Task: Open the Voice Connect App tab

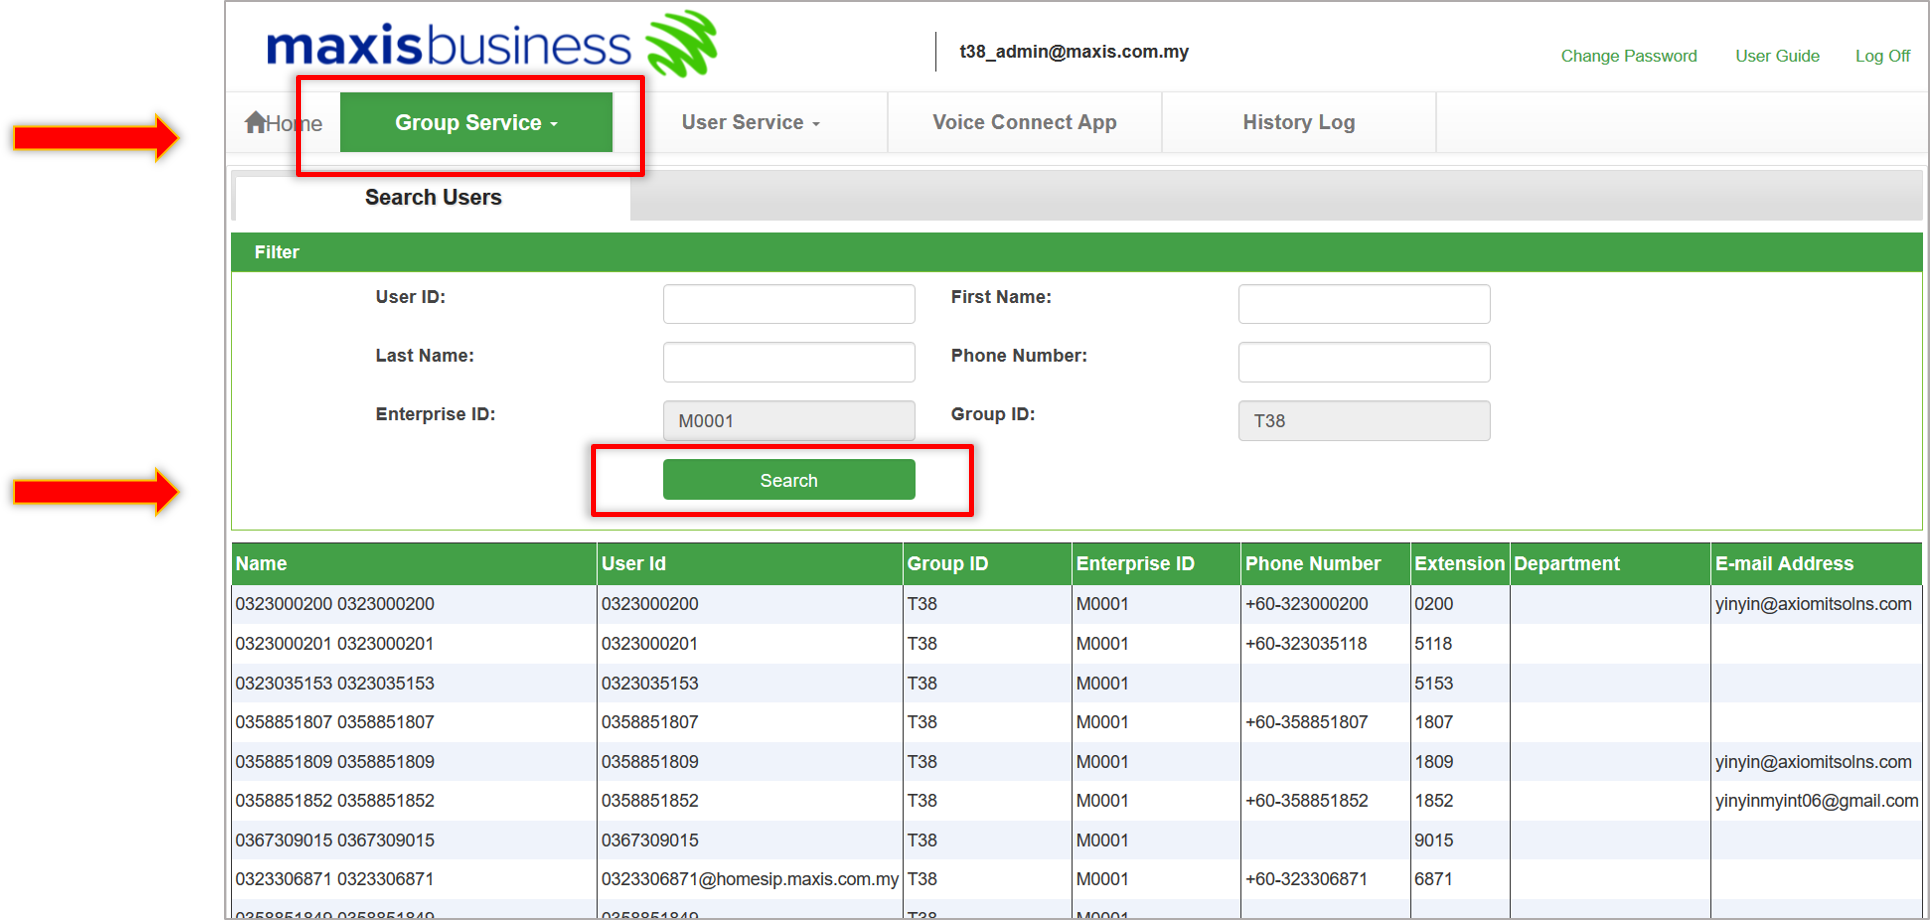Action: point(1024,123)
